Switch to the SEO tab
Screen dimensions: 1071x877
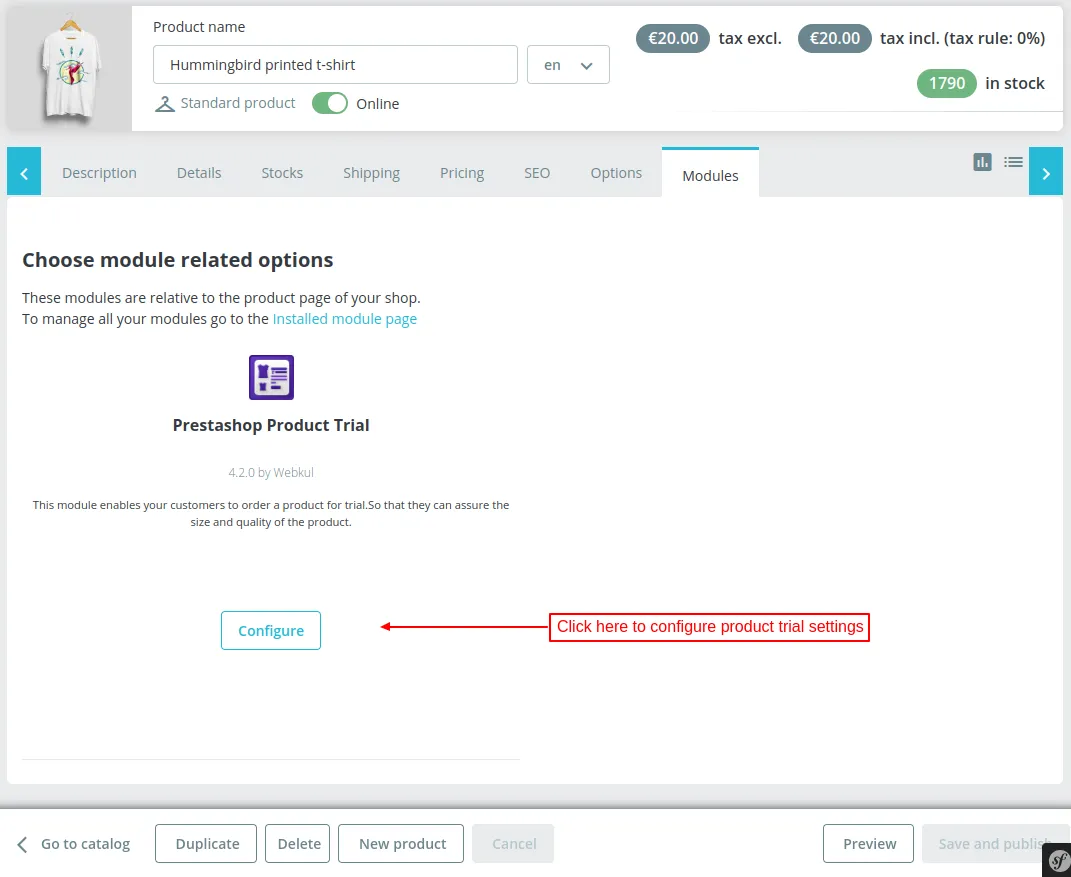(537, 173)
